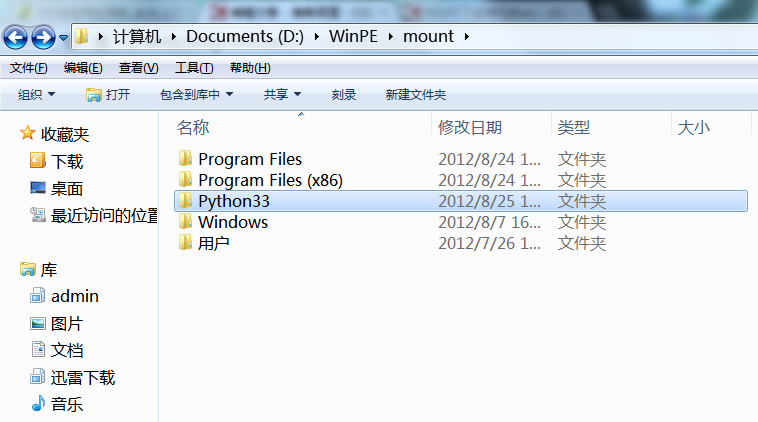Viewport: 758px width, 422px height.
Task: Click the Forward navigation arrow button
Action: [x=43, y=37]
